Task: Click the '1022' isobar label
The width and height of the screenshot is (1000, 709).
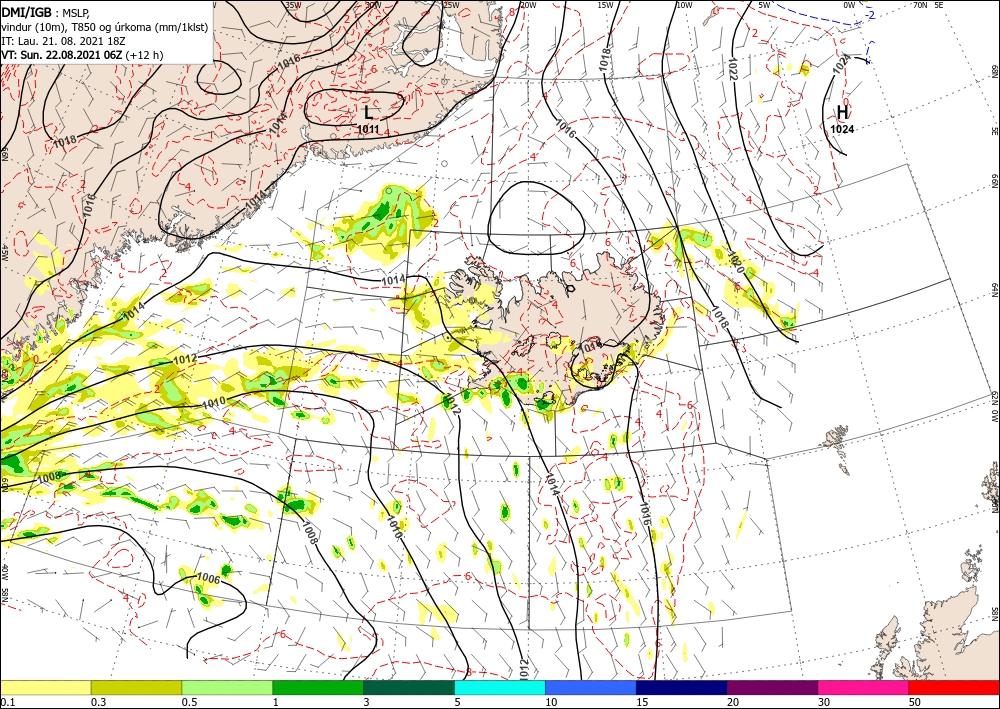Action: tap(732, 68)
